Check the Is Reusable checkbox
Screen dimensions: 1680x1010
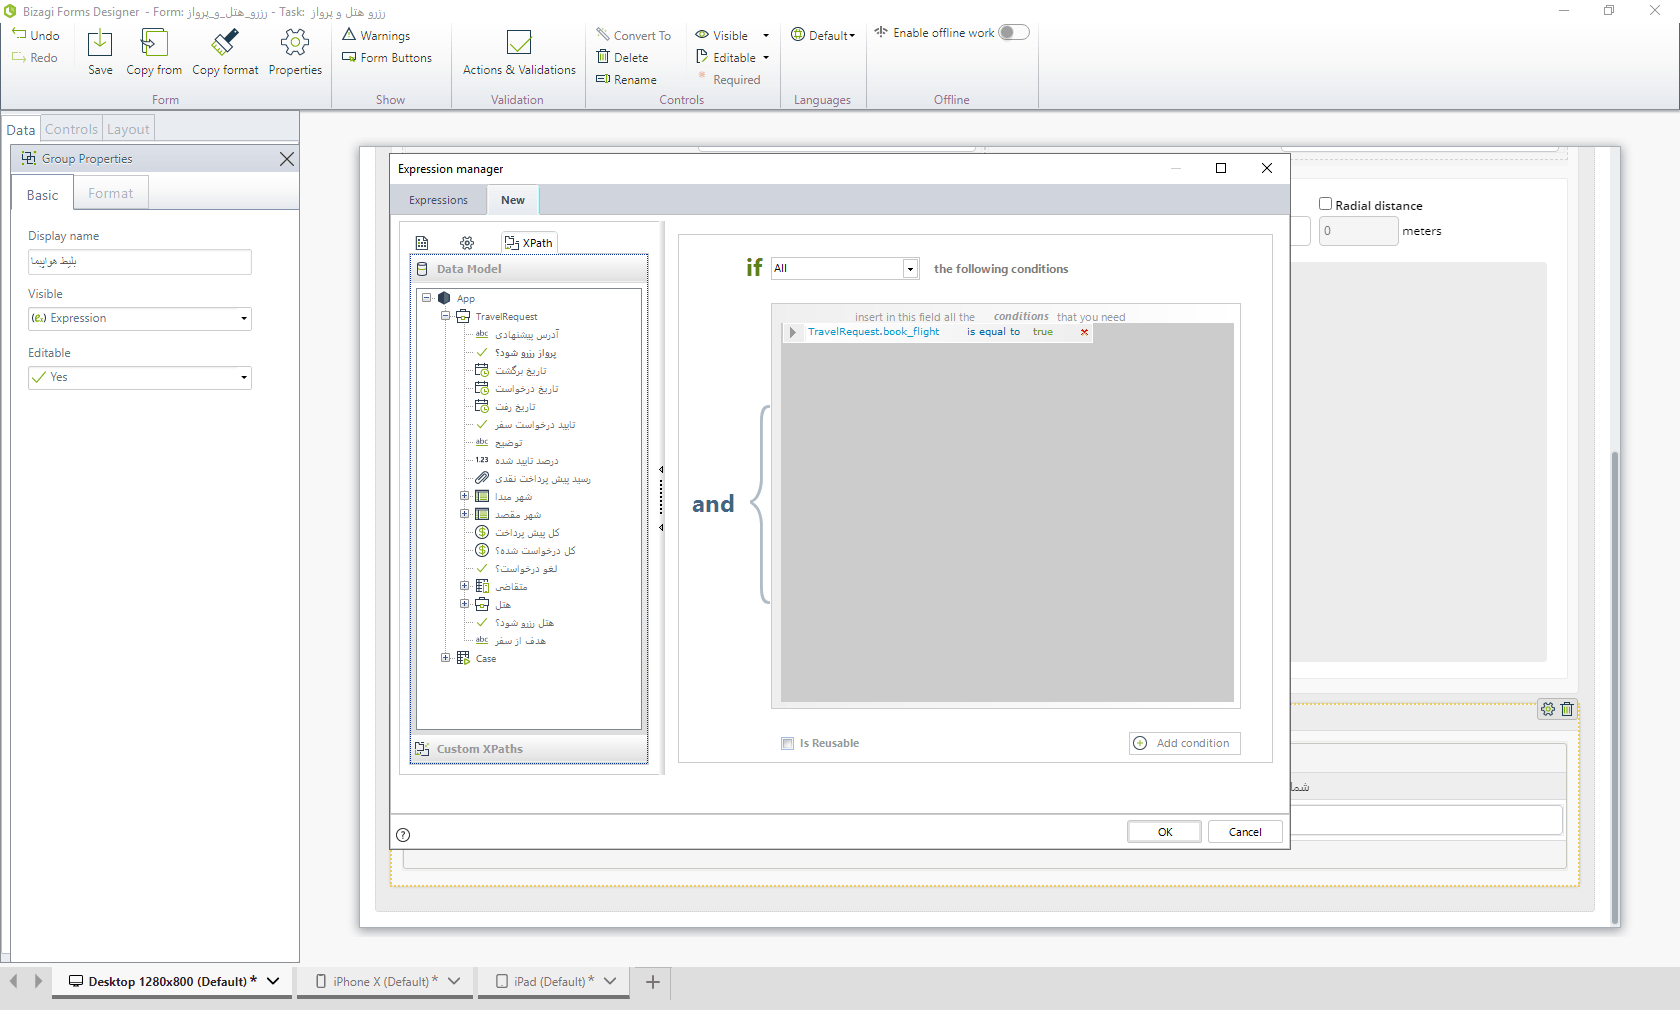[x=788, y=743]
